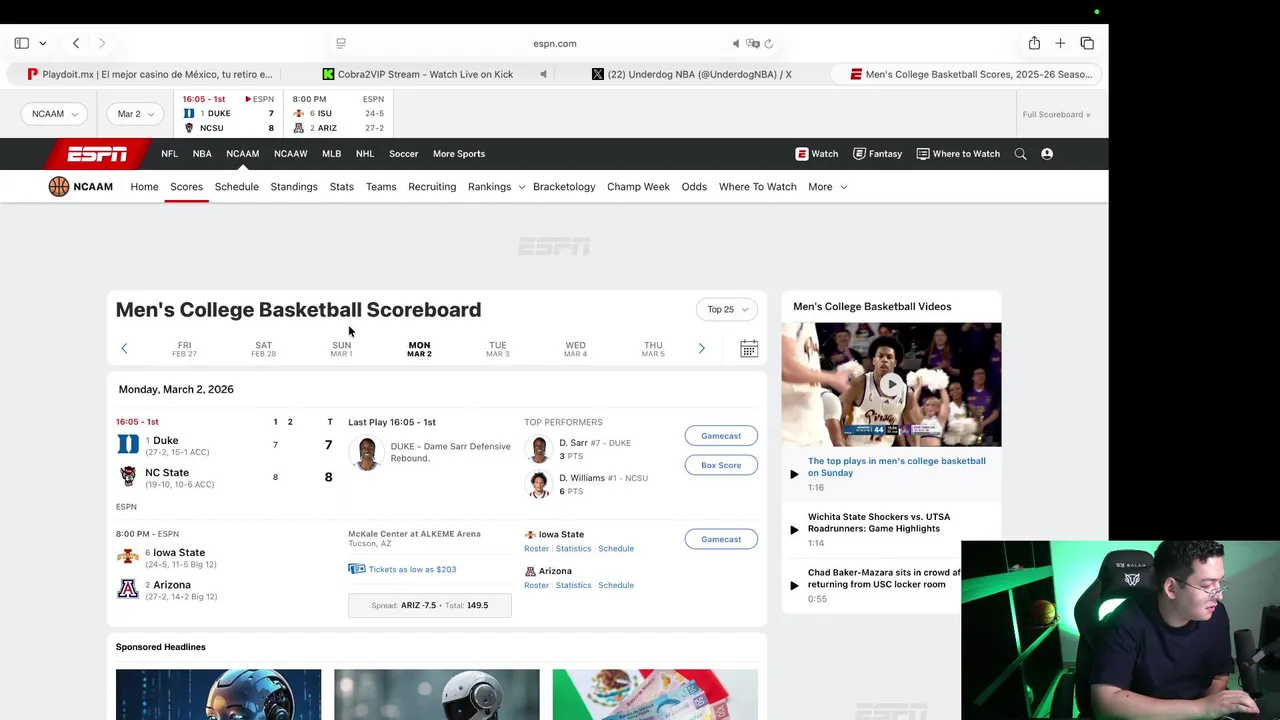Open Mar 2 date dropdown

(136, 114)
